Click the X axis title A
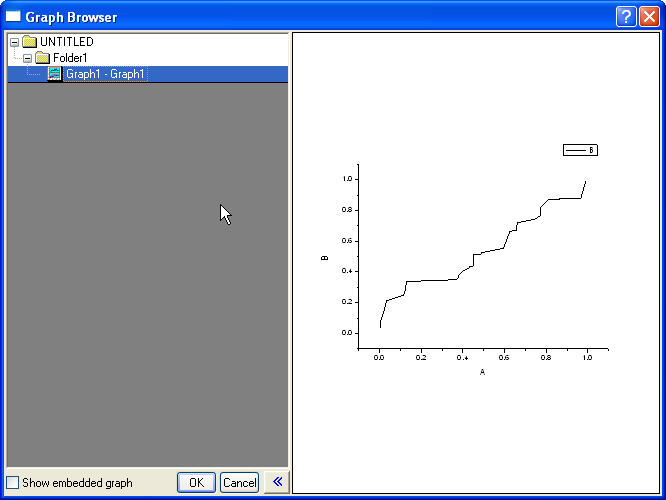The width and height of the screenshot is (666, 500). tap(482, 372)
